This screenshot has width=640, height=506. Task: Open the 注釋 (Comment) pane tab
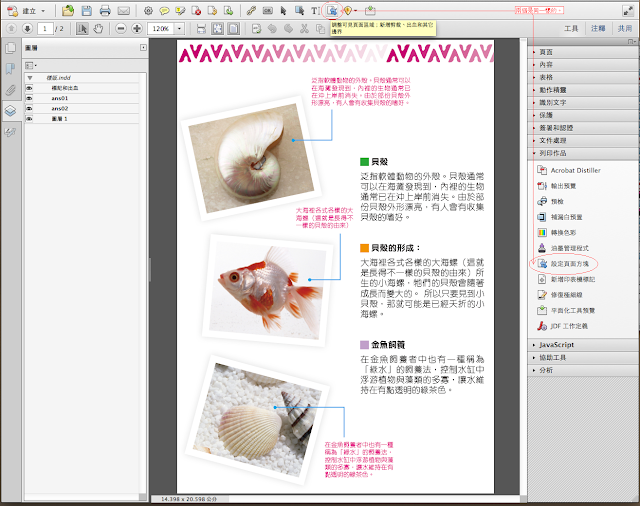tap(598, 29)
